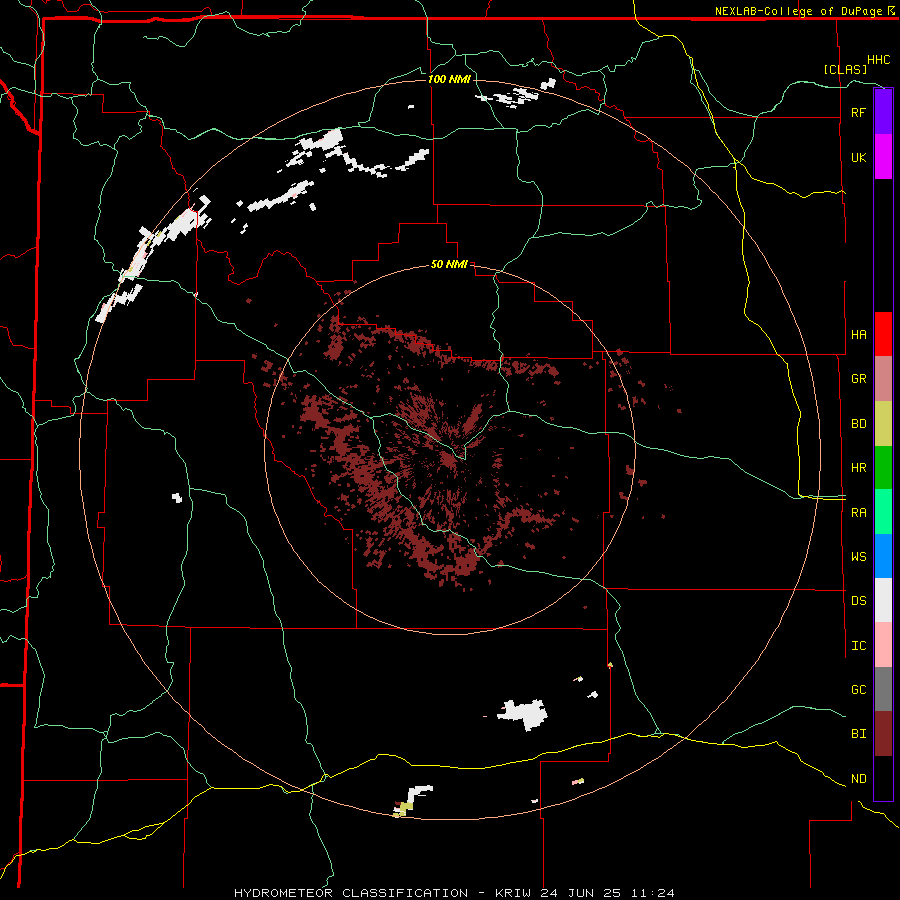Click the NEXLAB-College of DuPage credit

(x=798, y=11)
